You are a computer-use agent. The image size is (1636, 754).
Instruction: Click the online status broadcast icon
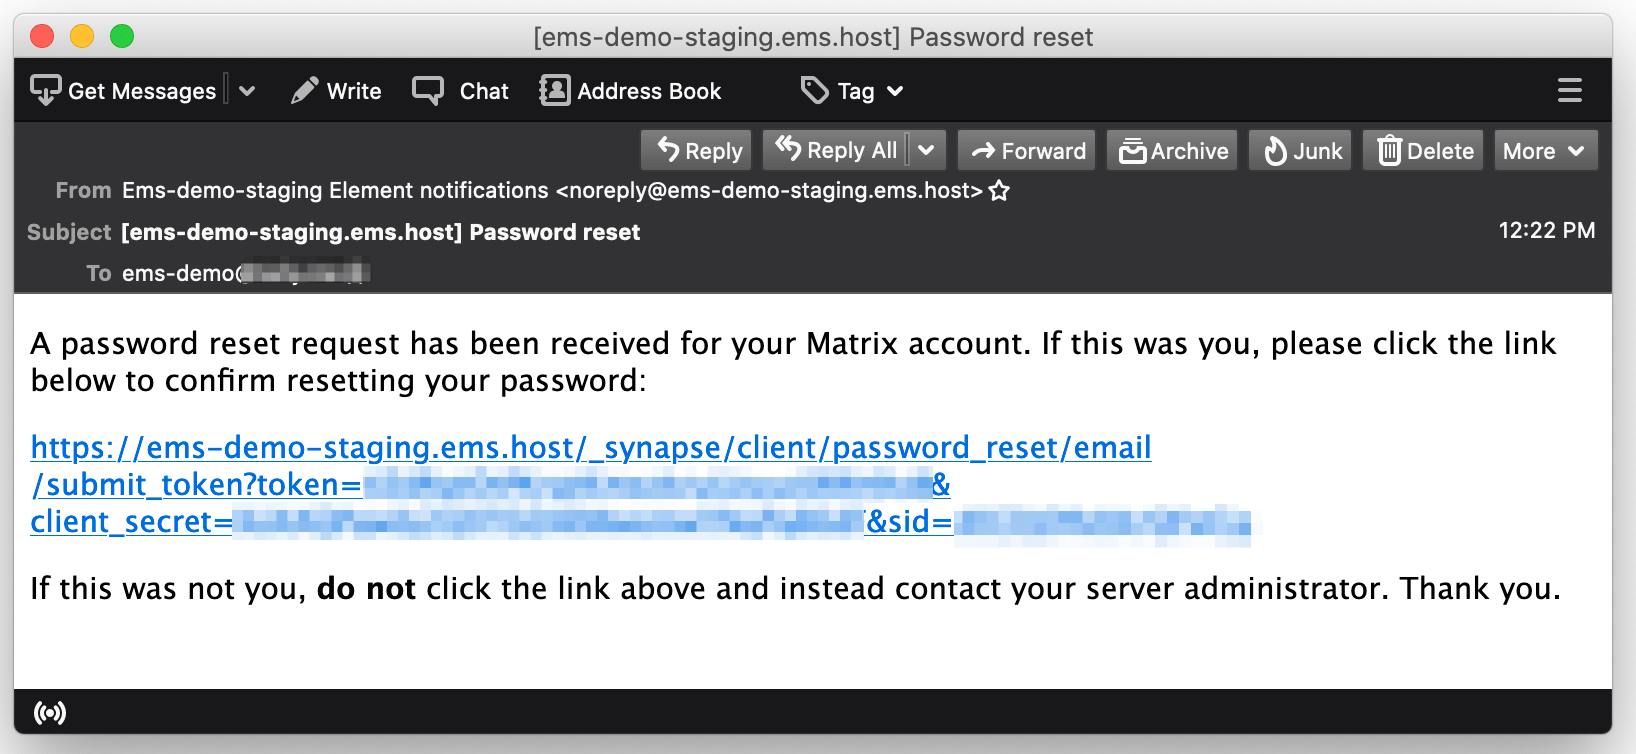coord(50,712)
